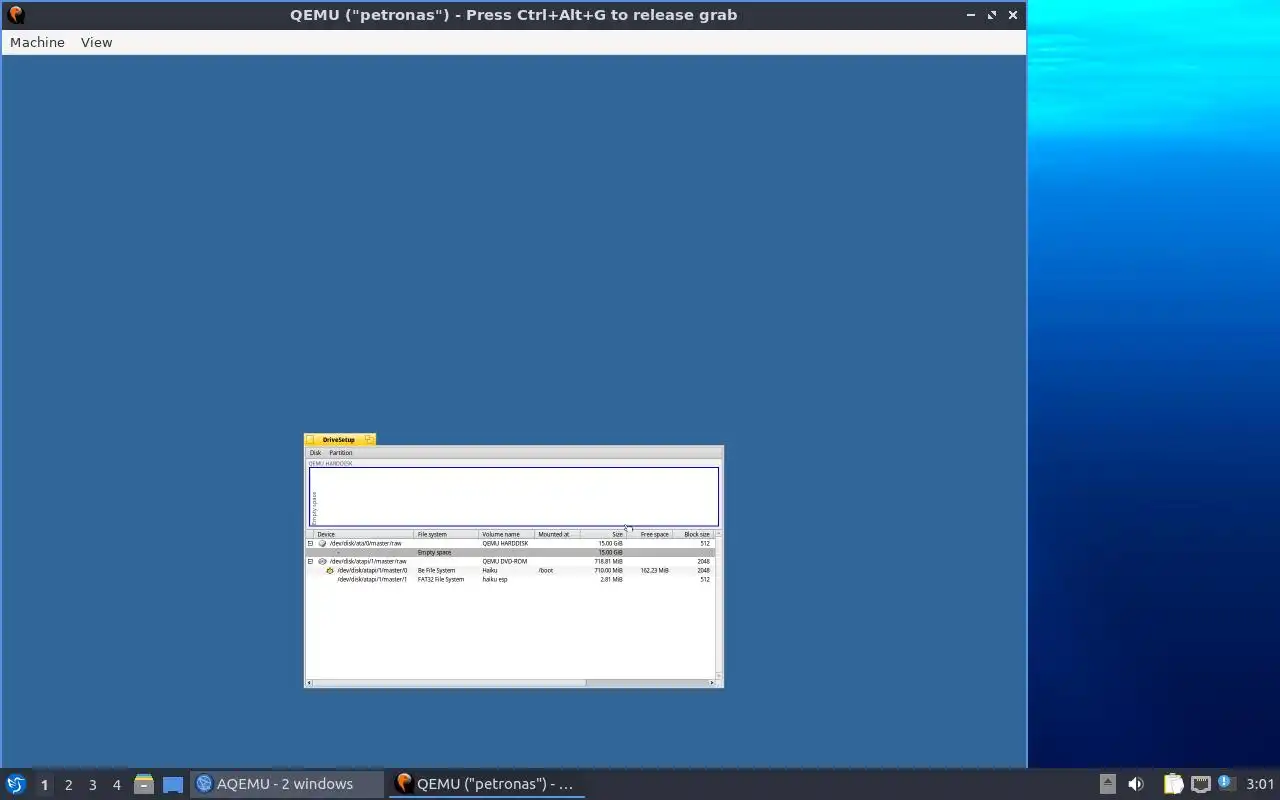
Task: Click the 3:01 clock
Action: [1260, 784]
